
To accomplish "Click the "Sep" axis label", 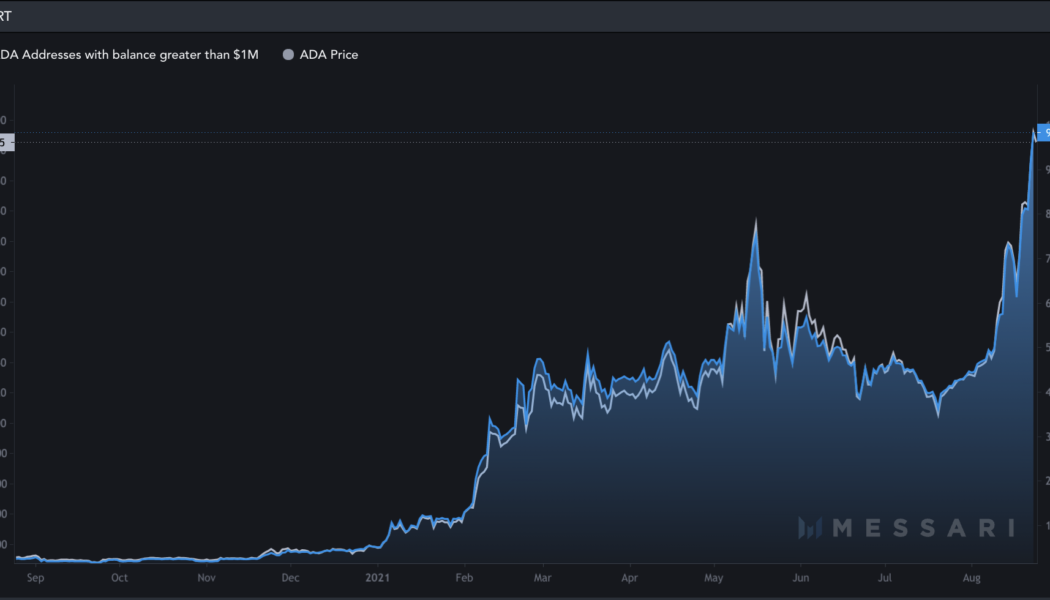I will tap(35, 578).
